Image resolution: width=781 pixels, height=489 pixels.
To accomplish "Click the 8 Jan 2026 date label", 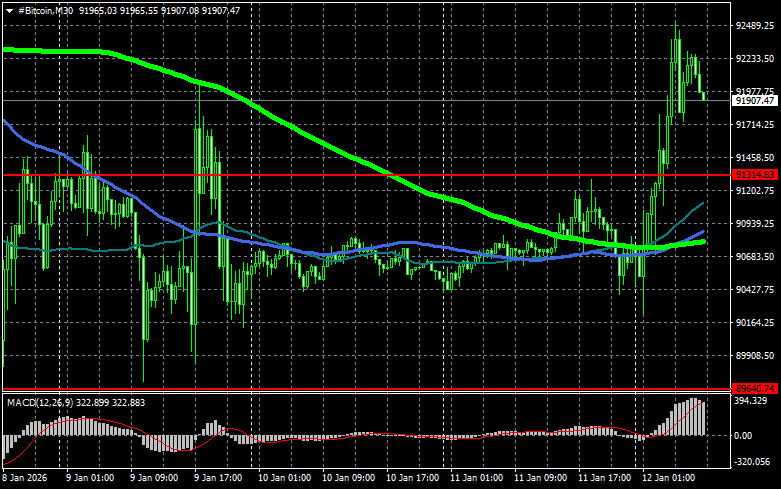I will pos(28,478).
